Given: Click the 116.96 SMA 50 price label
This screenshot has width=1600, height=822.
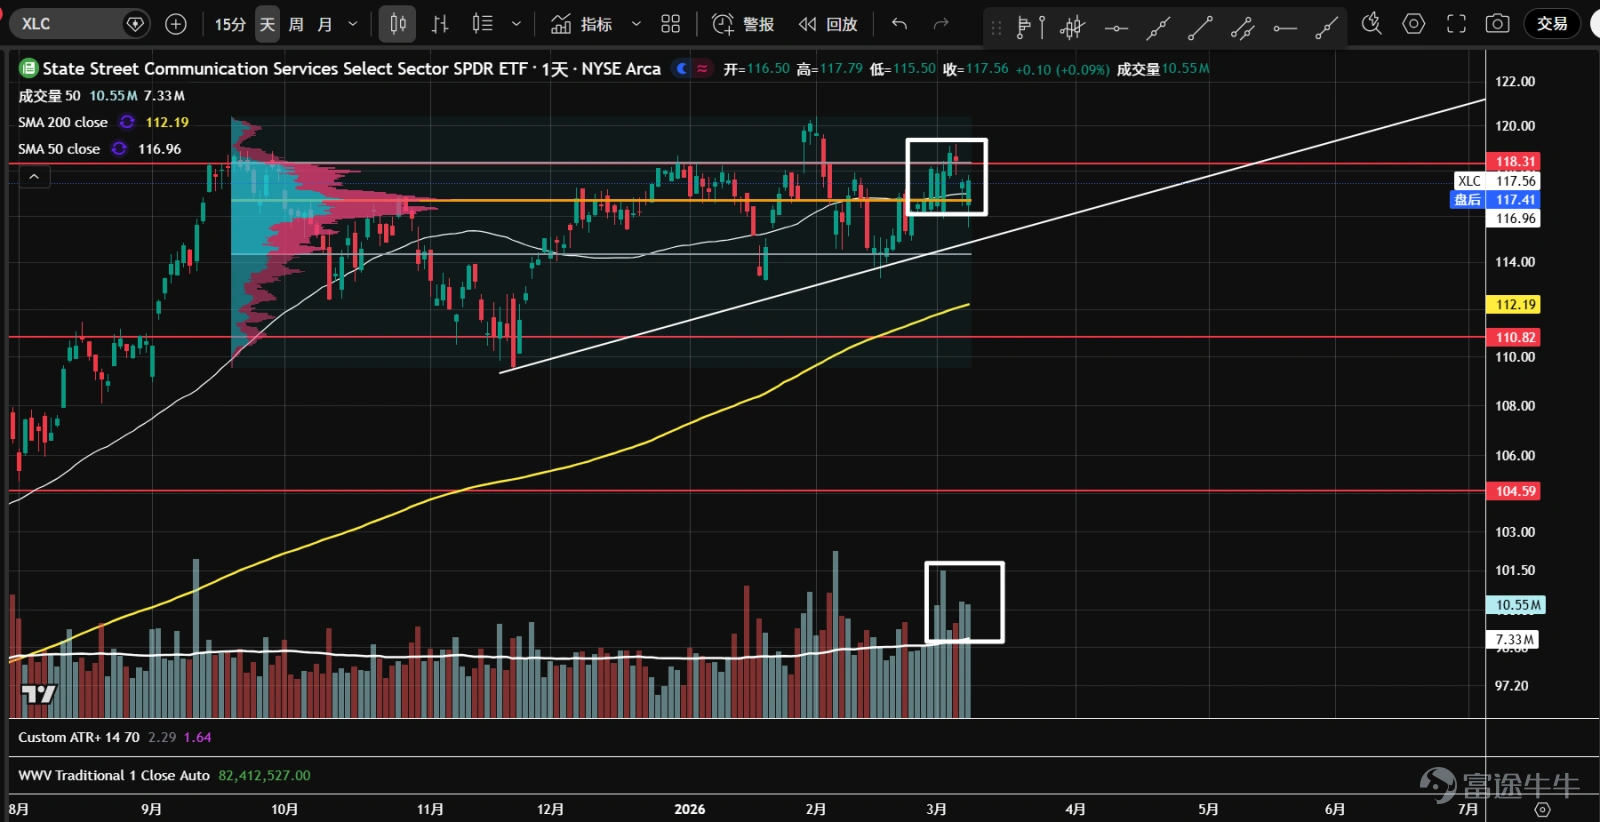Looking at the screenshot, I should click(1515, 218).
